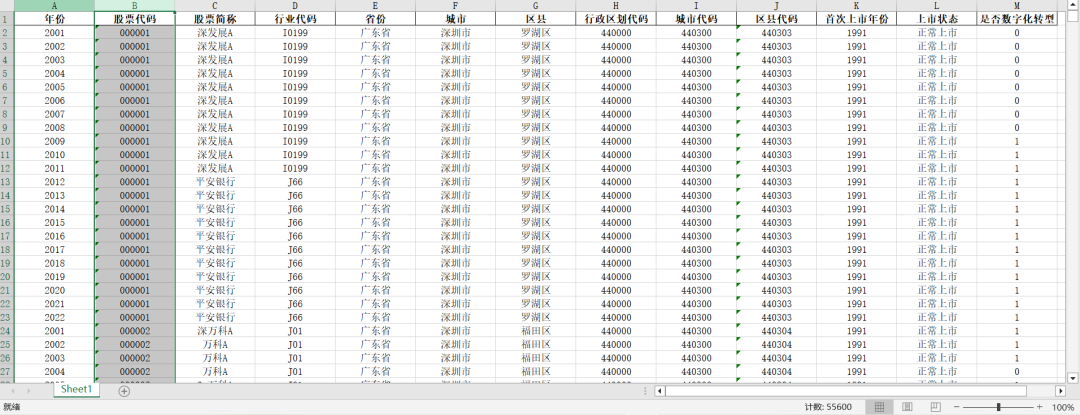Image resolution: width=1080 pixels, height=415 pixels.
Task: Select column H header
Action: click(616, 6)
